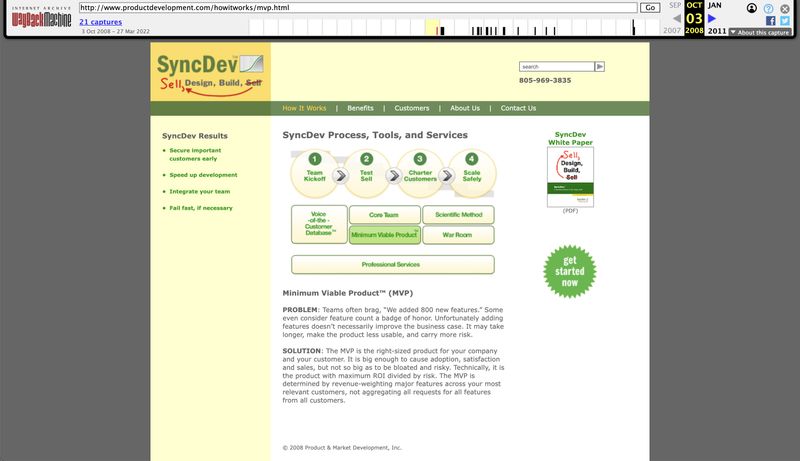The image size is (800, 461).
Task: Open Wayback user account icon
Action: click(752, 8)
